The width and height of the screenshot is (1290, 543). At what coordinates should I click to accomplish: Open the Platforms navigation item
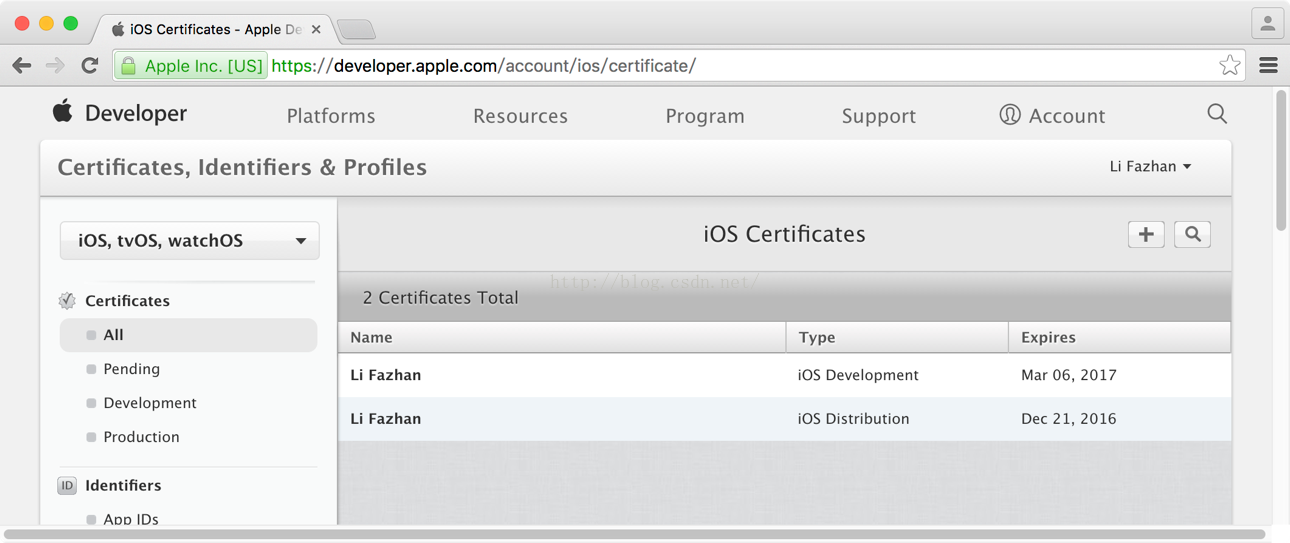tap(331, 116)
